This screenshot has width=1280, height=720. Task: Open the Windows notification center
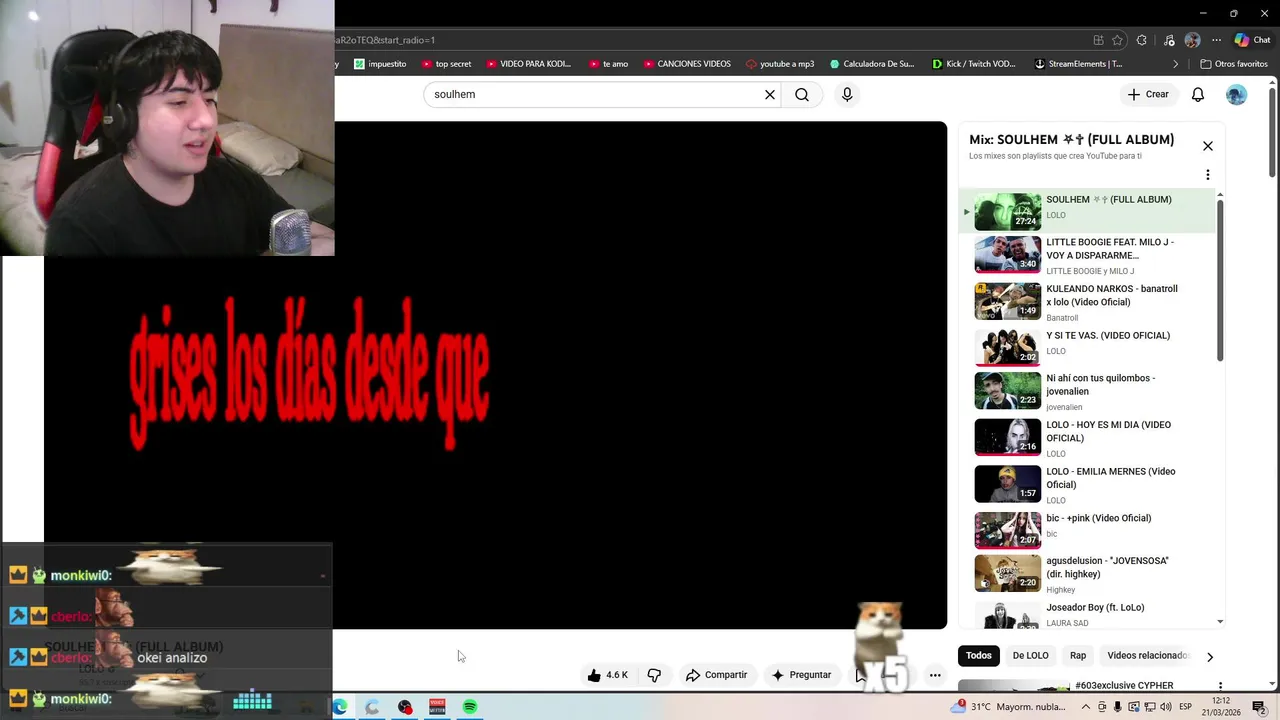(x=1260, y=707)
